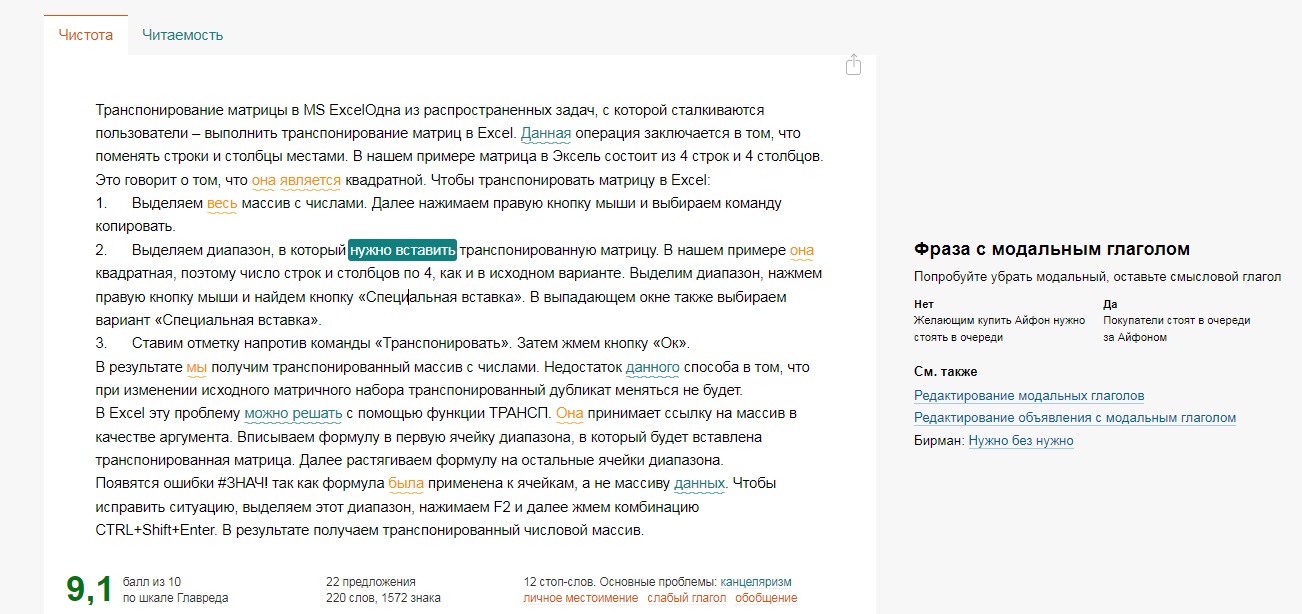Click the underlined word «данных»
Viewport: 1302px width, 614px height.
tap(699, 483)
